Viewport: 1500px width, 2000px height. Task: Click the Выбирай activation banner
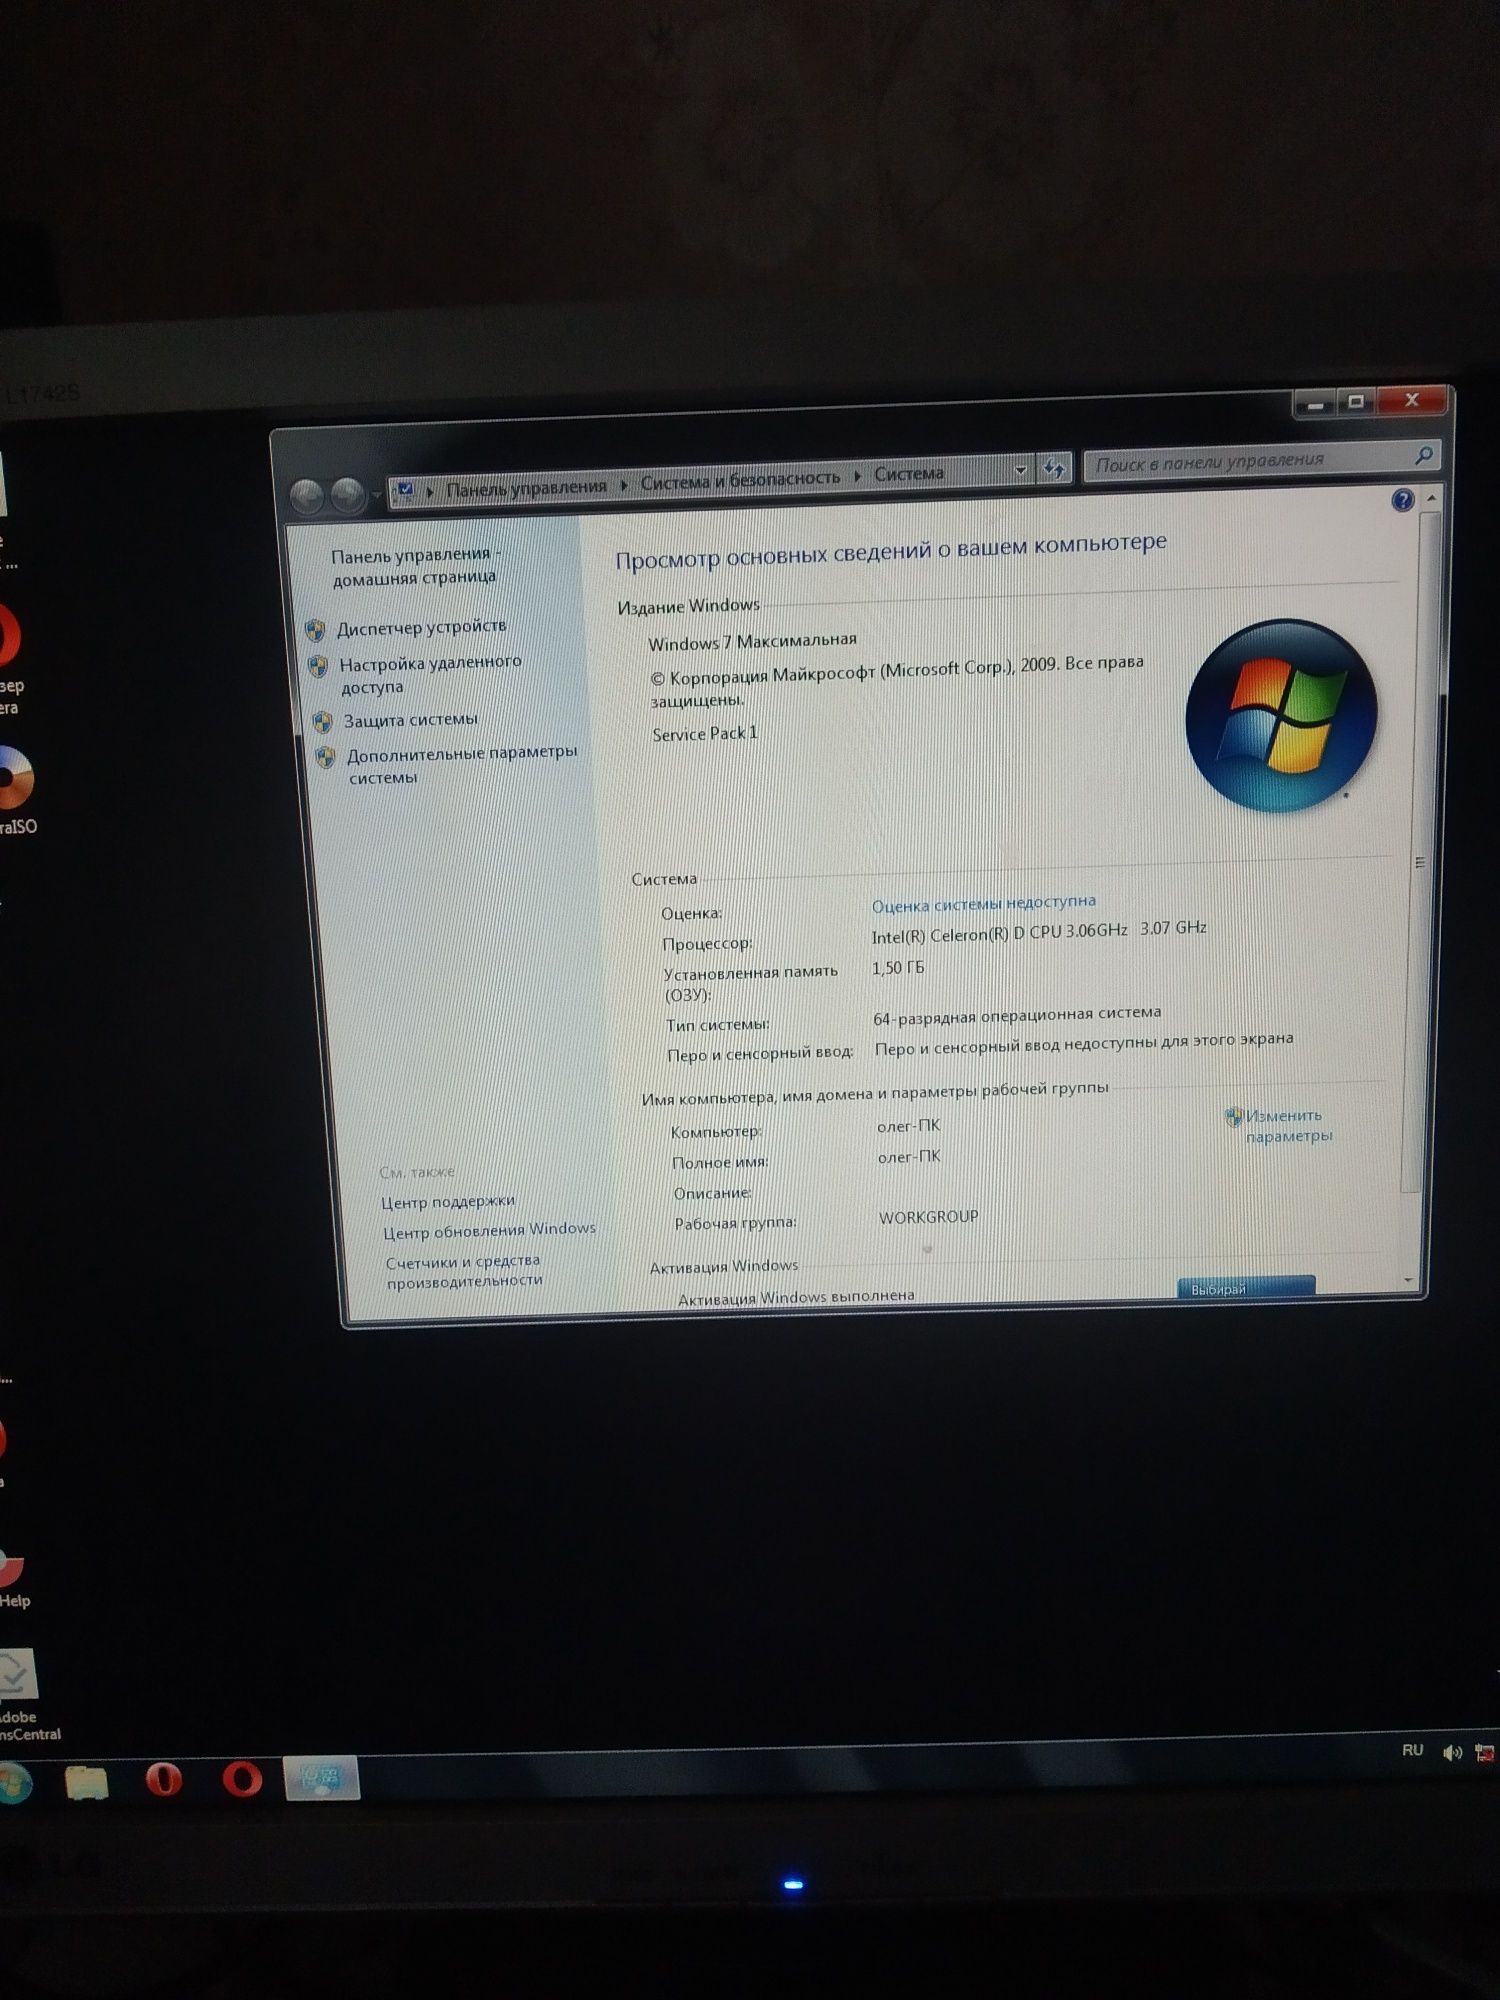[1246, 1287]
